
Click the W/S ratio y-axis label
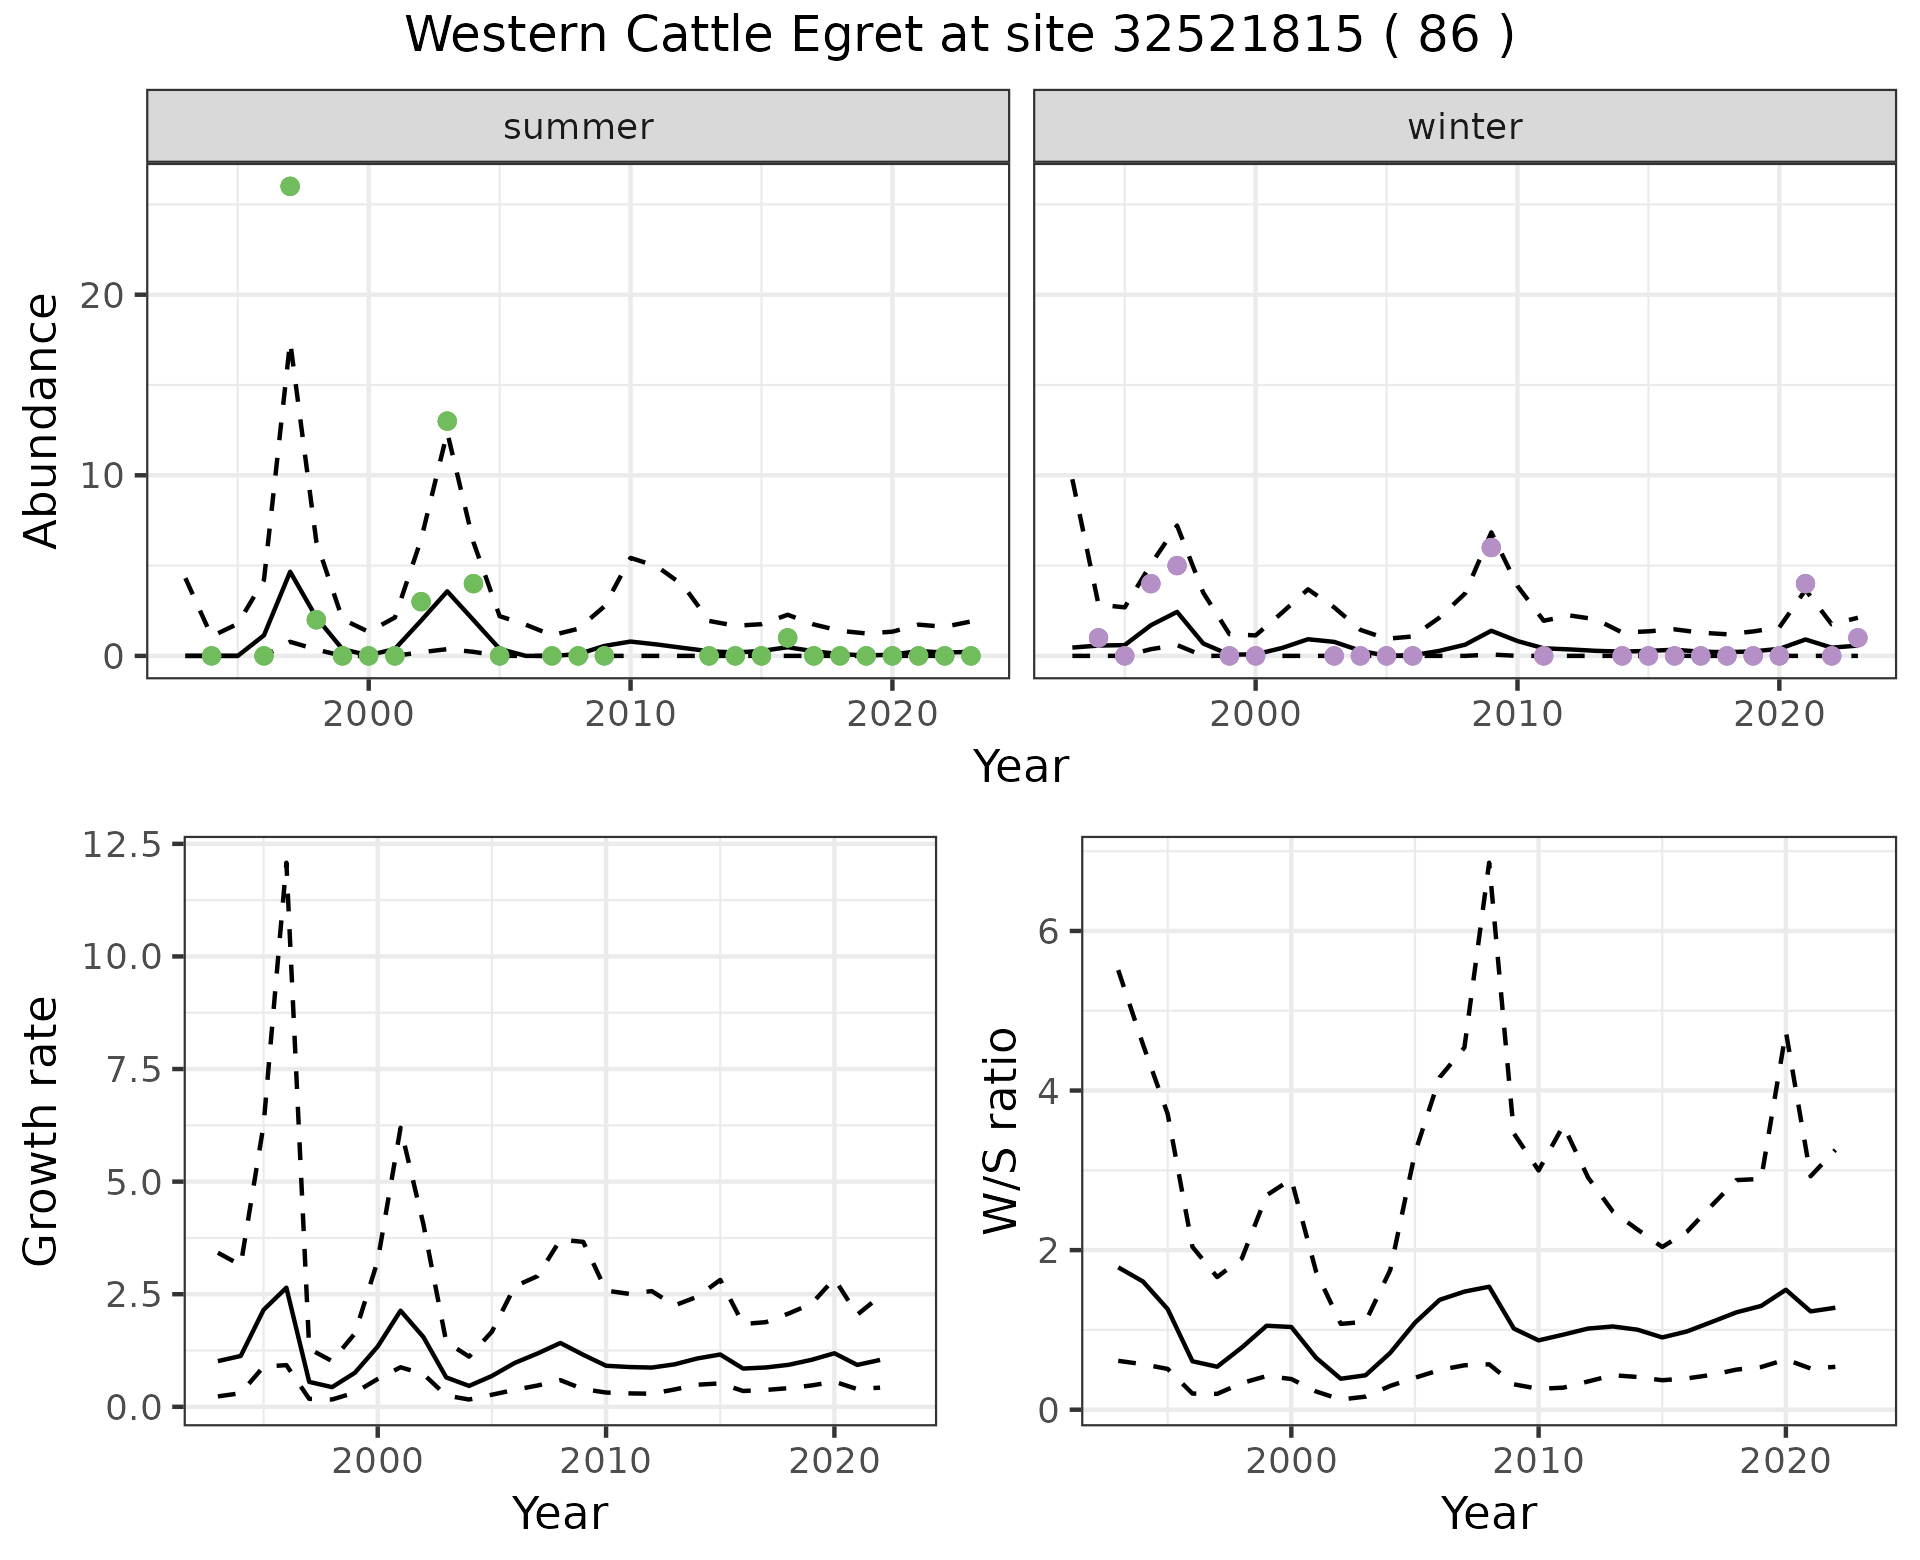pos(1000,1130)
